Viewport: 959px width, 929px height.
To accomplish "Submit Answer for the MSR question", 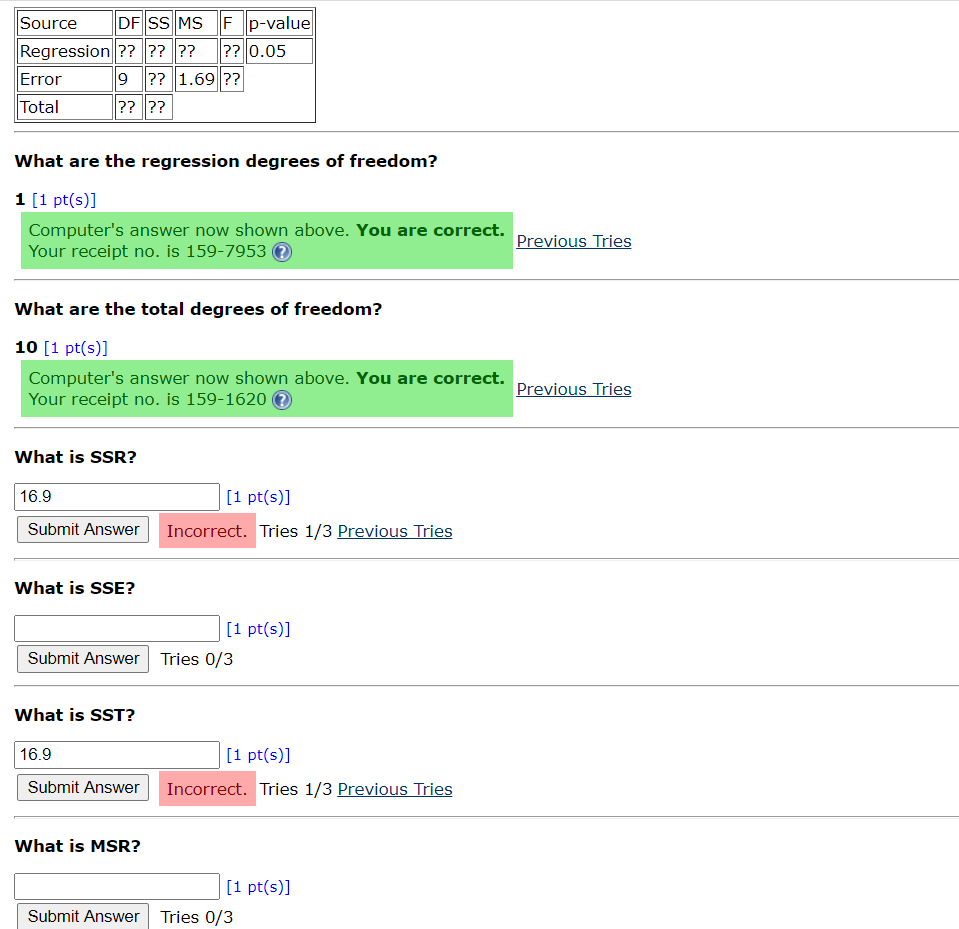I will 83,916.
